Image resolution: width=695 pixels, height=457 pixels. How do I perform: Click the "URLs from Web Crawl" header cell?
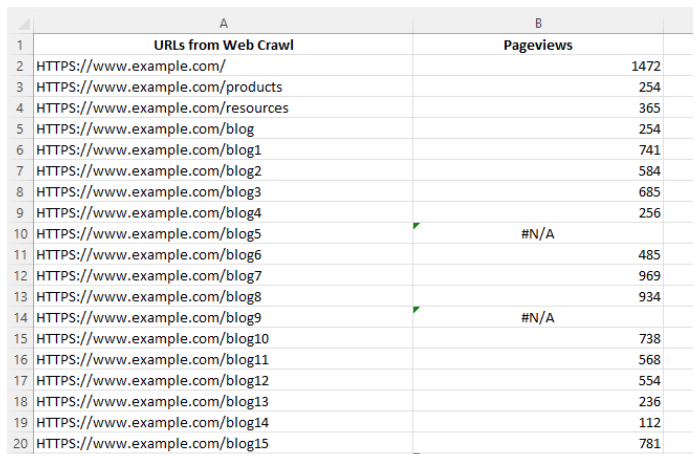tap(223, 45)
